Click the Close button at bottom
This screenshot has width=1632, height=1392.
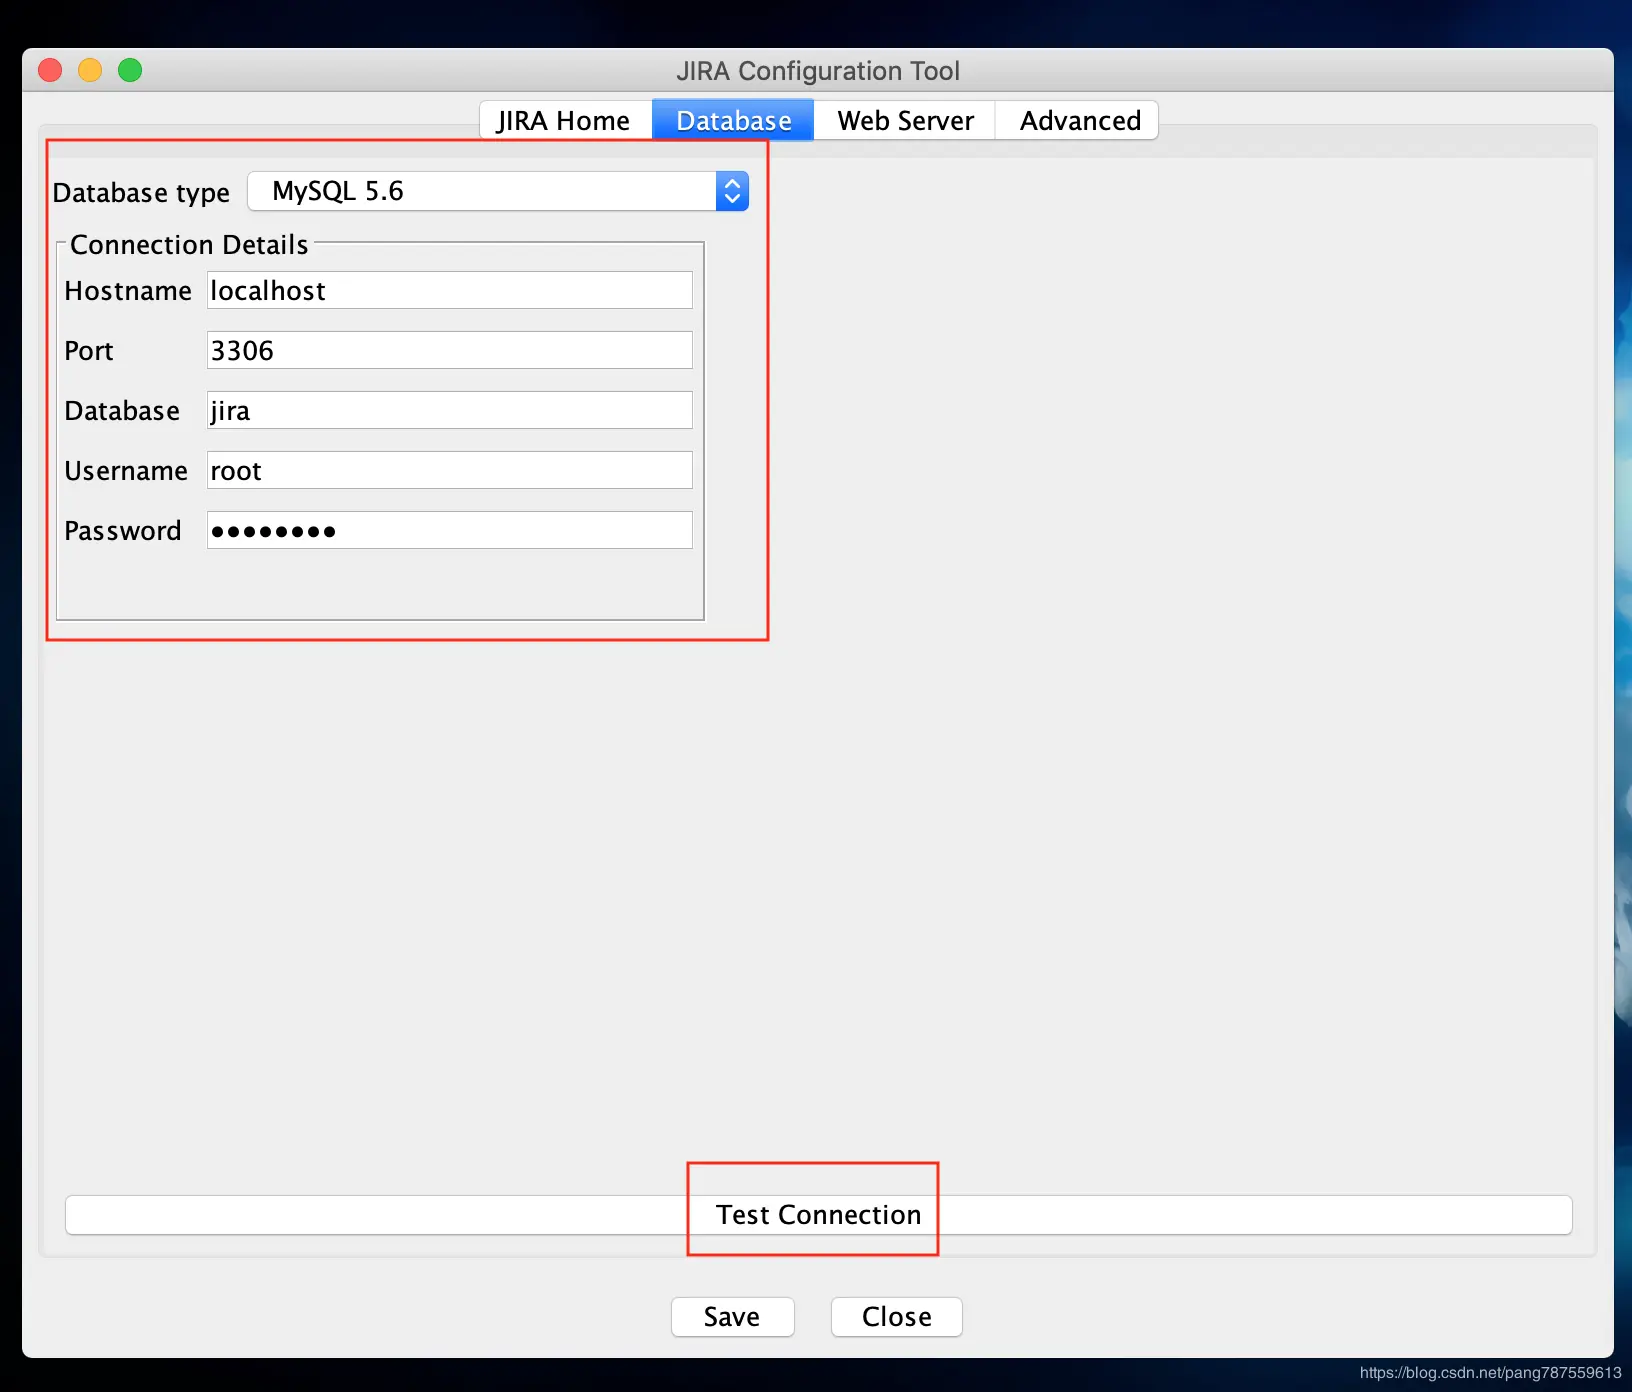896,1317
